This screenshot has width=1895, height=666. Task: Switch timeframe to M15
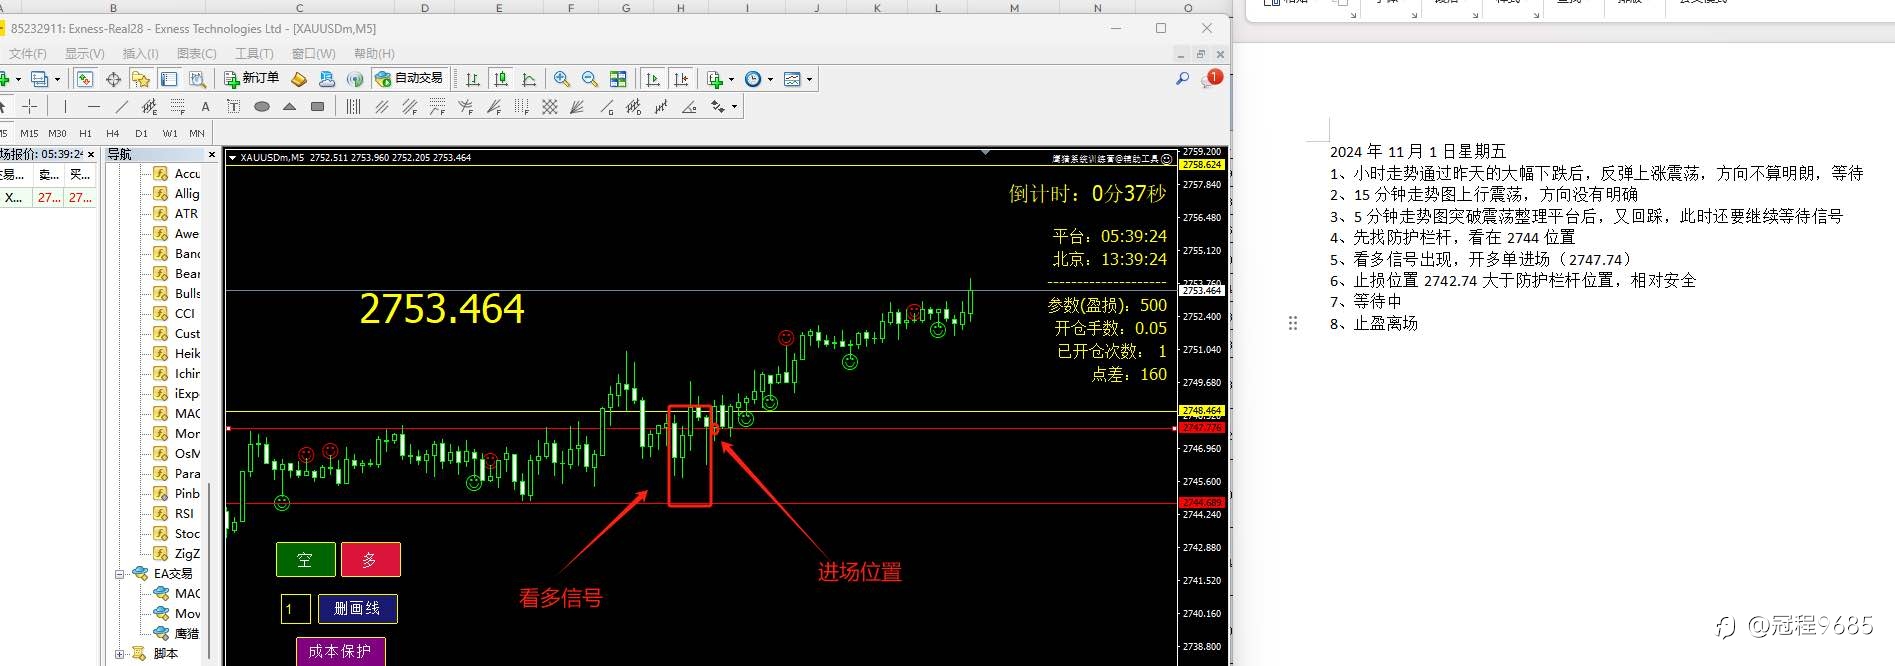pyautogui.click(x=29, y=133)
